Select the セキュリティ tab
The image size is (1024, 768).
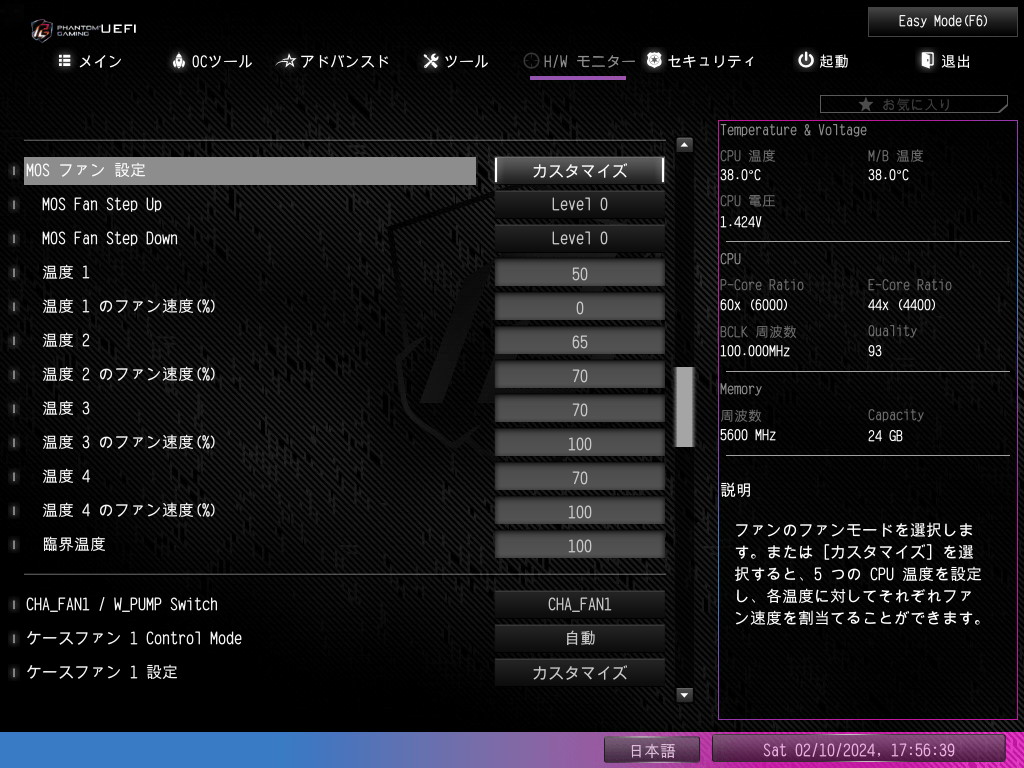click(700, 61)
